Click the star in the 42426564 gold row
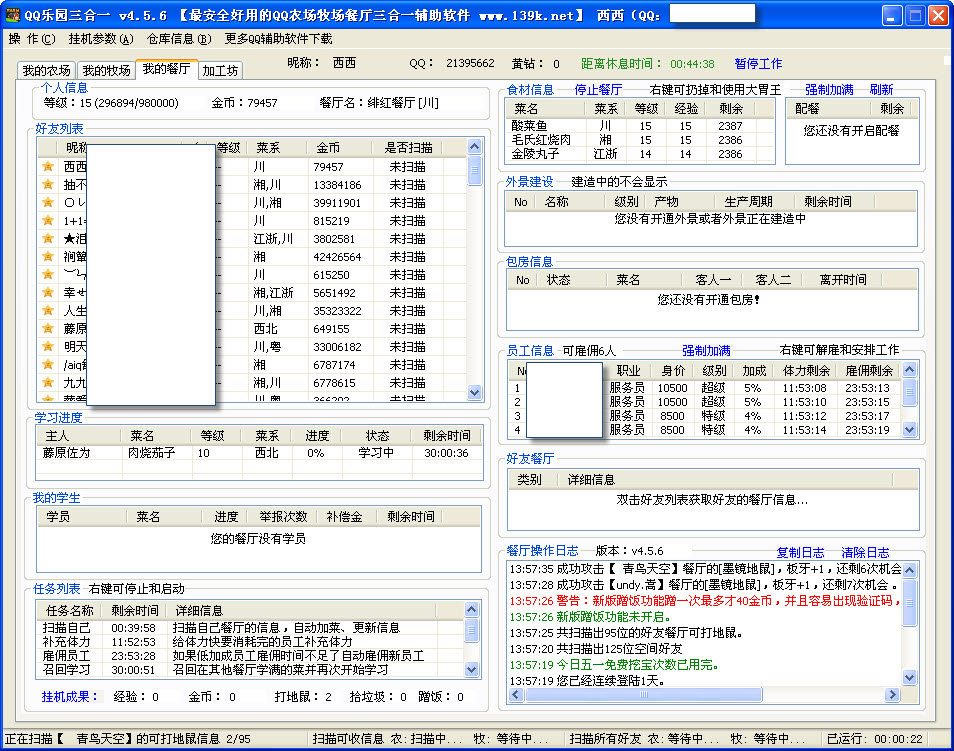Viewport: 954px width, 751px height. click(x=47, y=257)
